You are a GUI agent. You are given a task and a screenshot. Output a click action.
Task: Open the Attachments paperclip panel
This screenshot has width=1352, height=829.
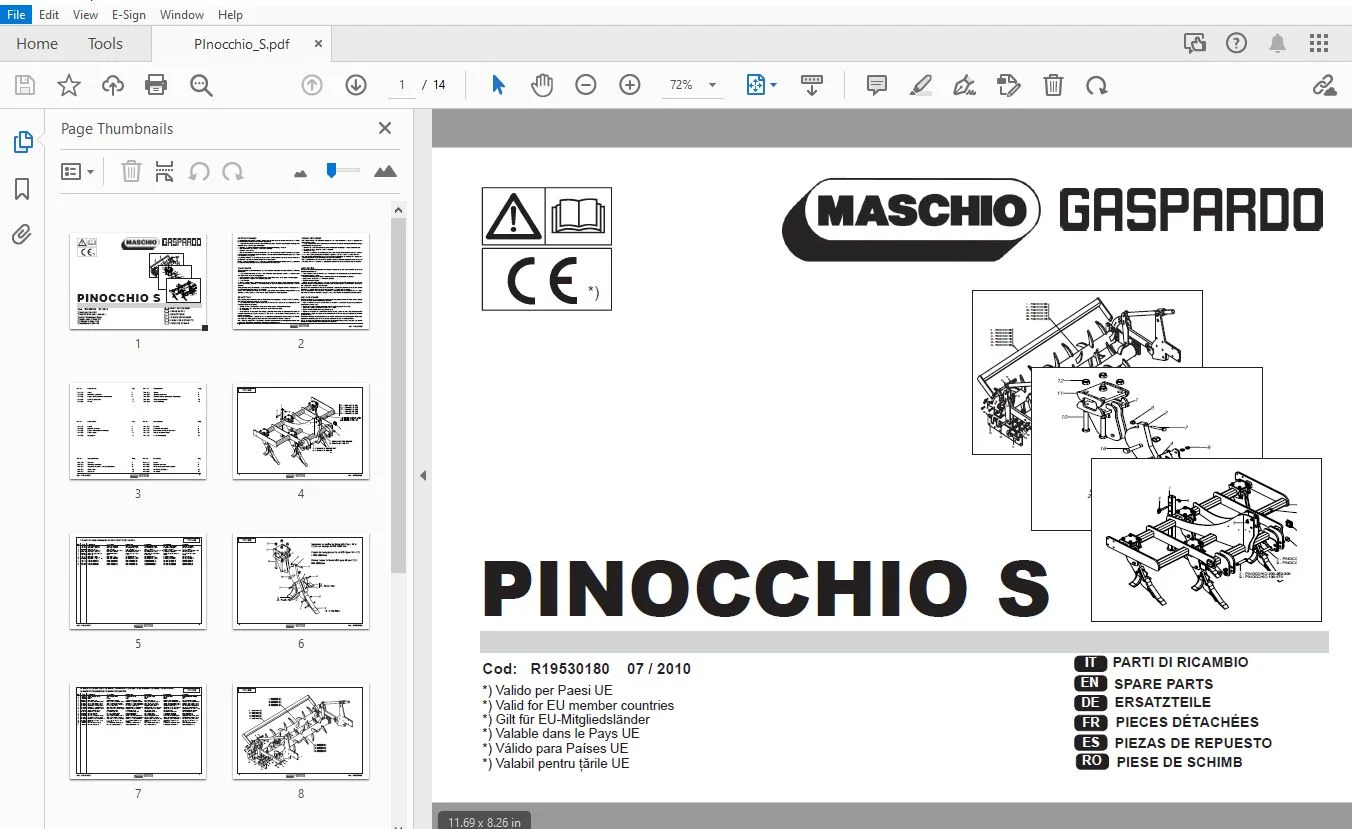22,235
